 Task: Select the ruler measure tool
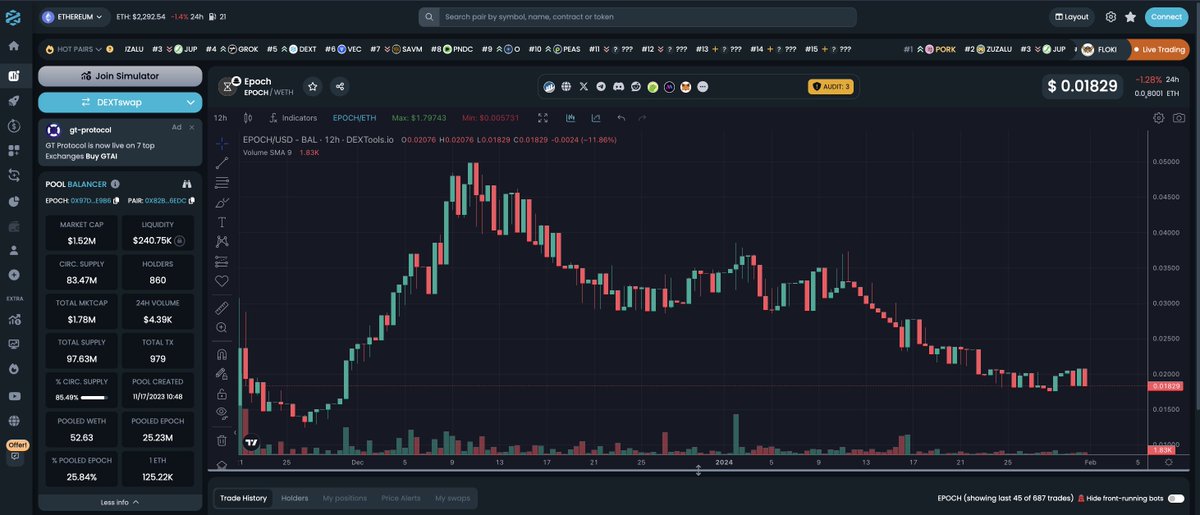tap(222, 308)
